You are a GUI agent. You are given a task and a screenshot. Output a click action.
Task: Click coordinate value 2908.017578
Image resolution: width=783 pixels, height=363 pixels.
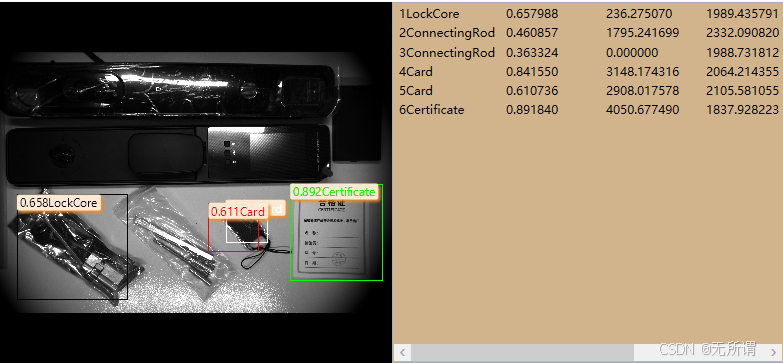[x=642, y=90]
